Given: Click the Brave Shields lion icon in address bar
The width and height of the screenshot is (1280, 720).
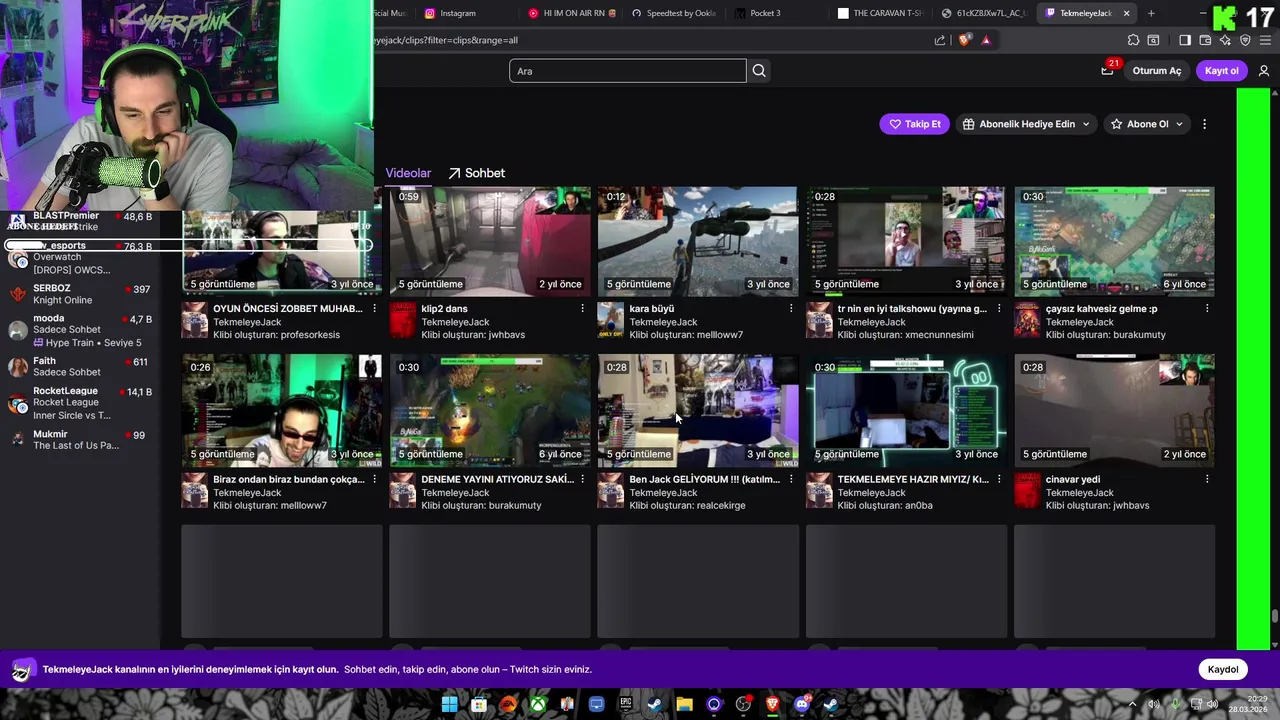Looking at the screenshot, I should [x=964, y=40].
